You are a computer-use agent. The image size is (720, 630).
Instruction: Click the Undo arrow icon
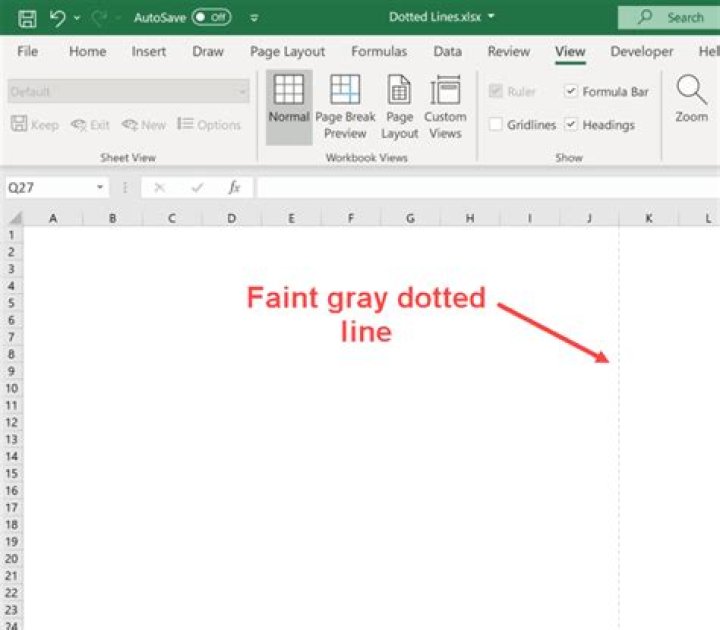[x=57, y=18]
